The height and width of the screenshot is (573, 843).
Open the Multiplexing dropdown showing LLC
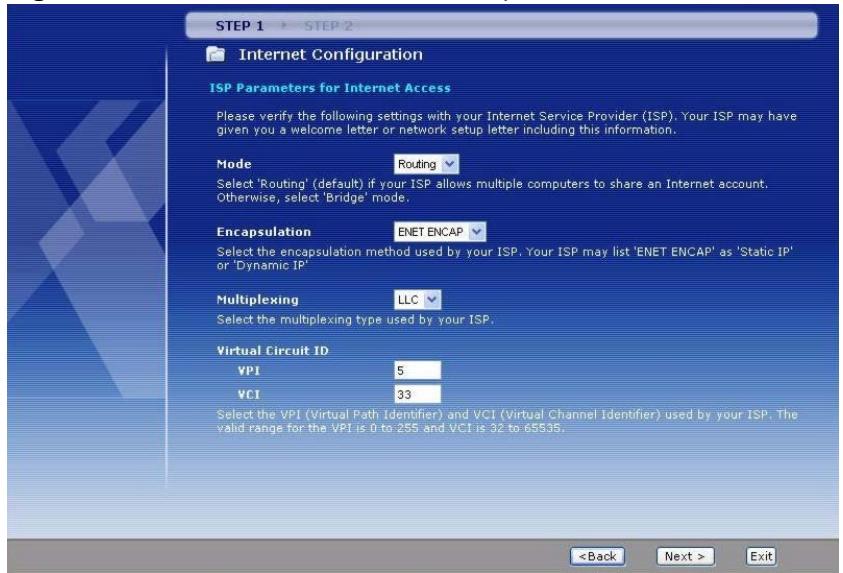coord(418,298)
